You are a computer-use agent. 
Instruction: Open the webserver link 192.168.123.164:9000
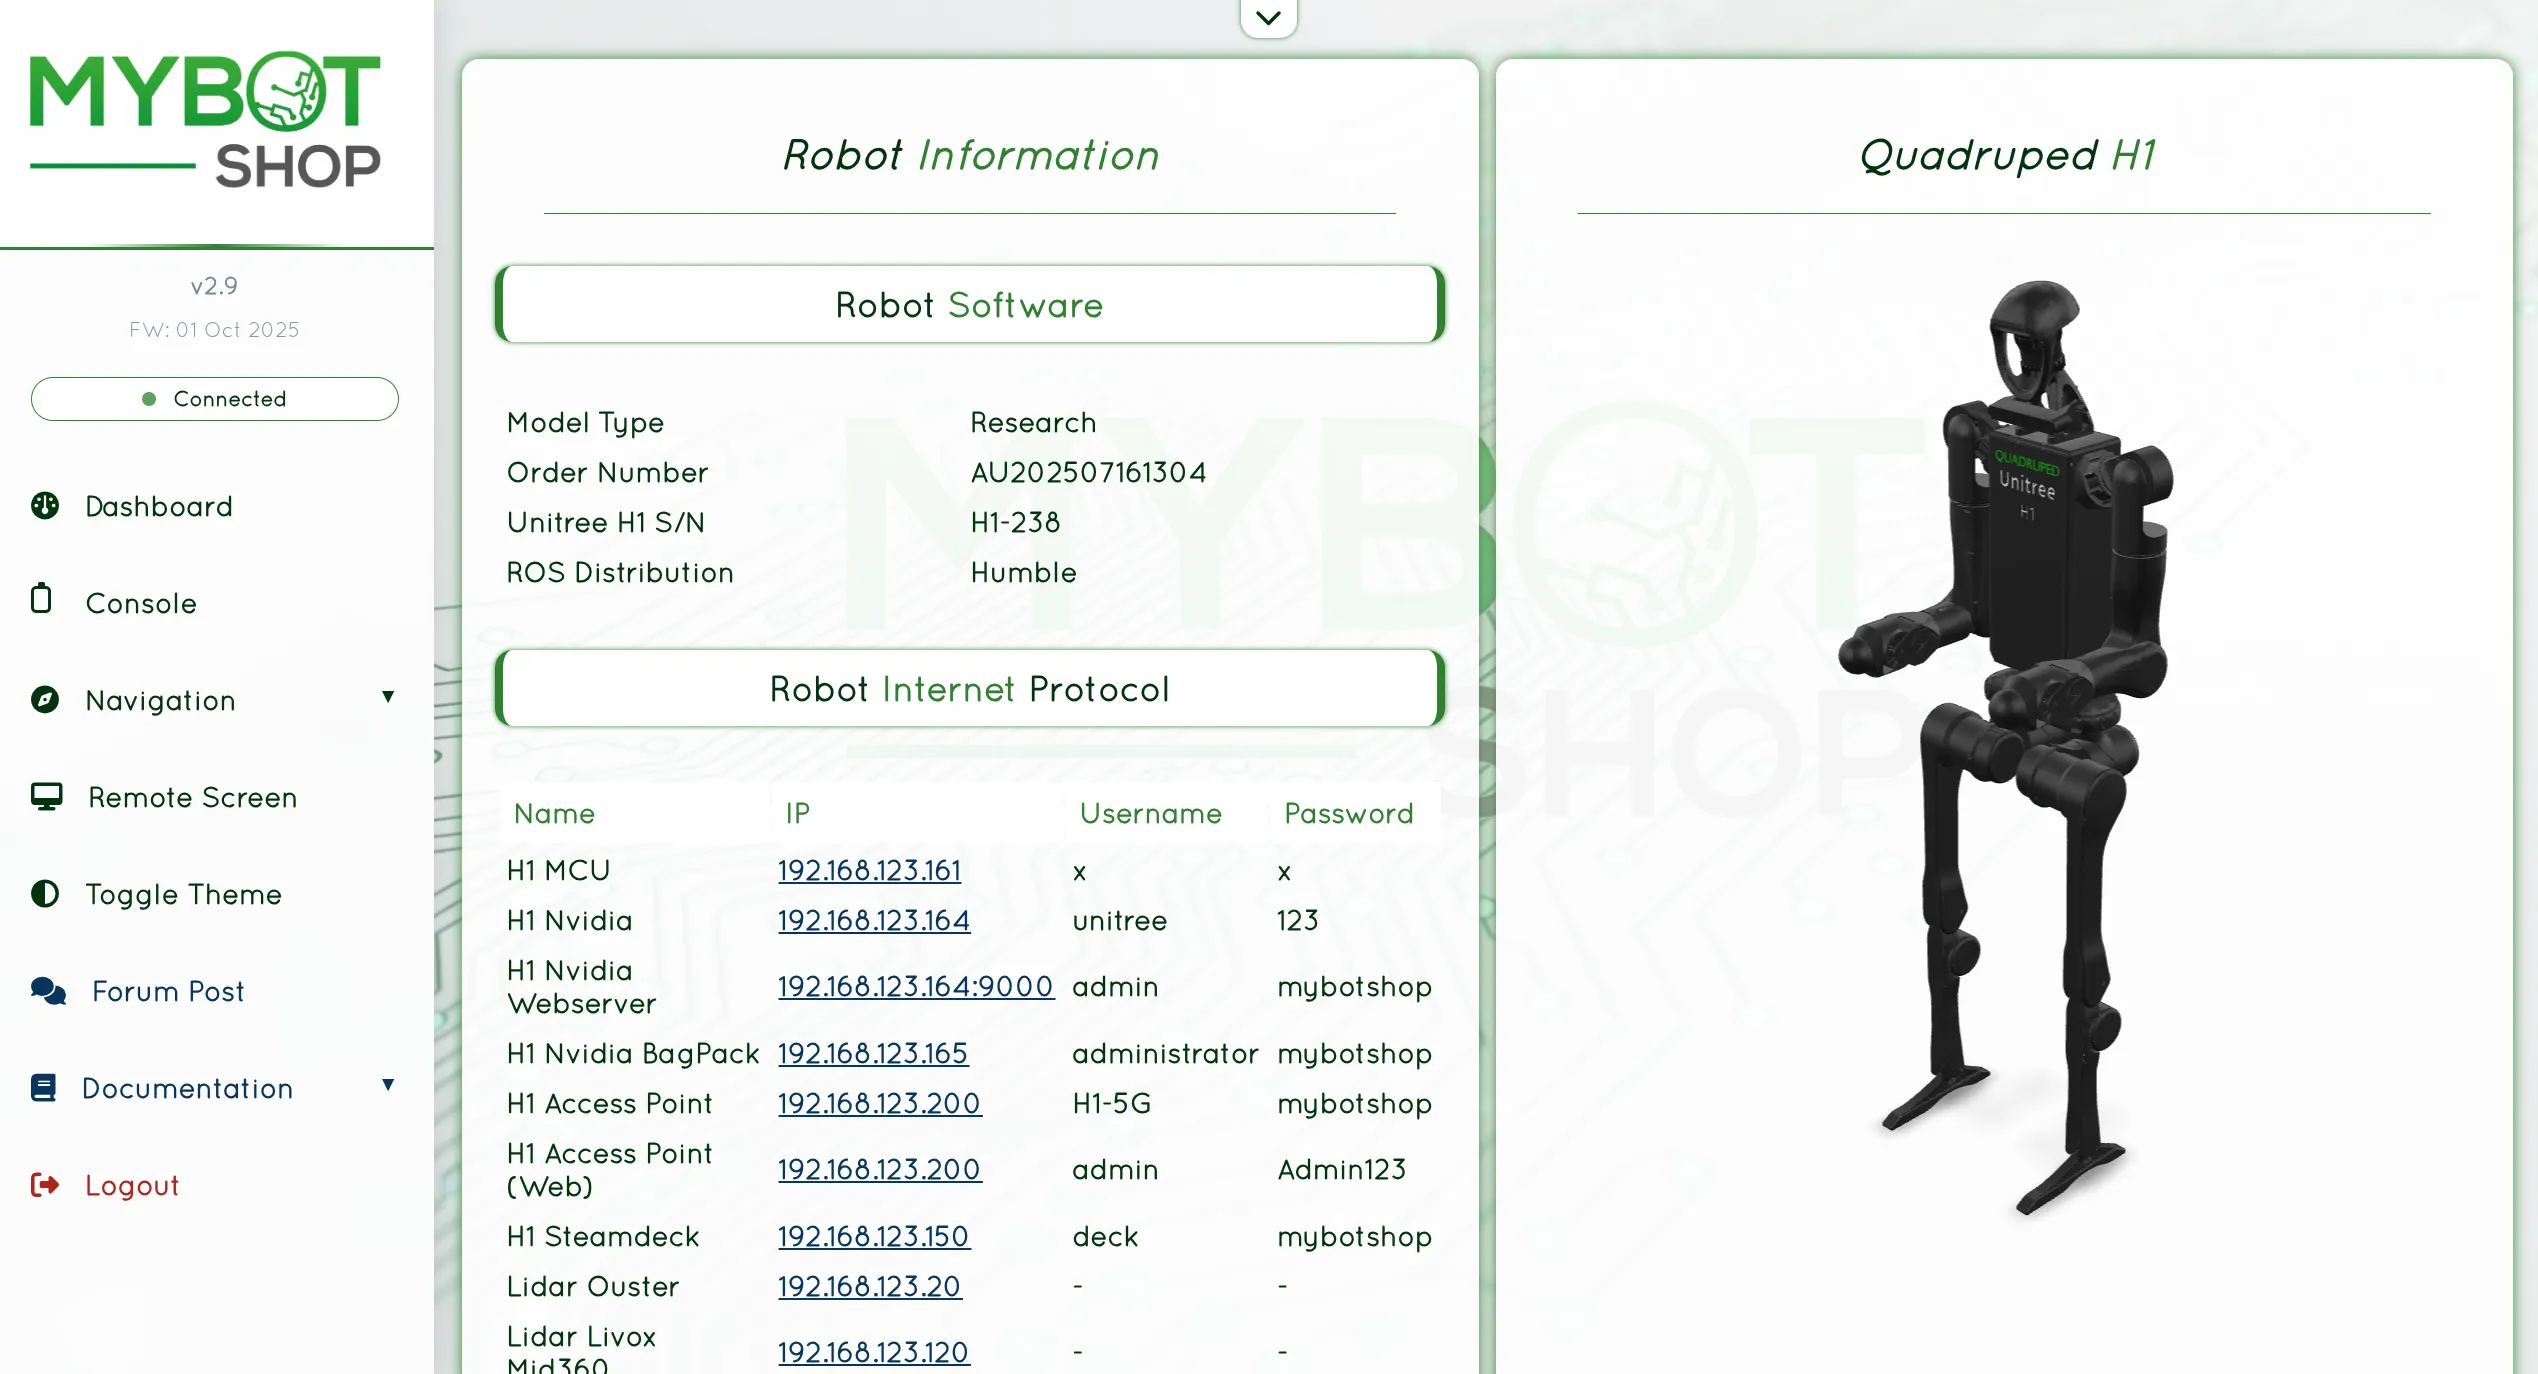tap(915, 986)
